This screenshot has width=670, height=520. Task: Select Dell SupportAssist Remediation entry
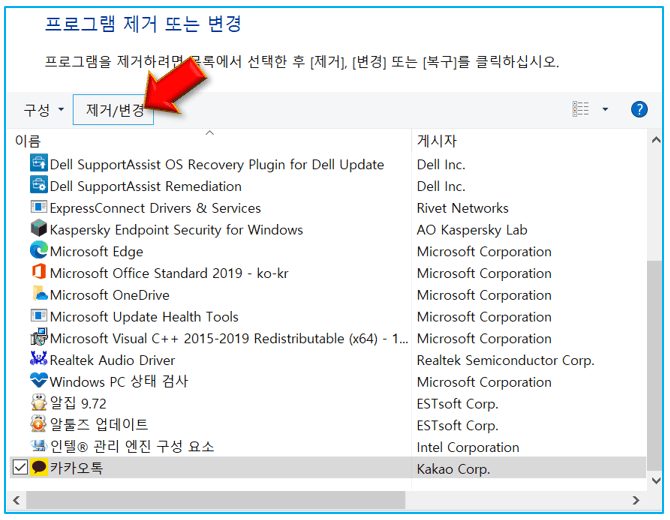[x=146, y=186]
